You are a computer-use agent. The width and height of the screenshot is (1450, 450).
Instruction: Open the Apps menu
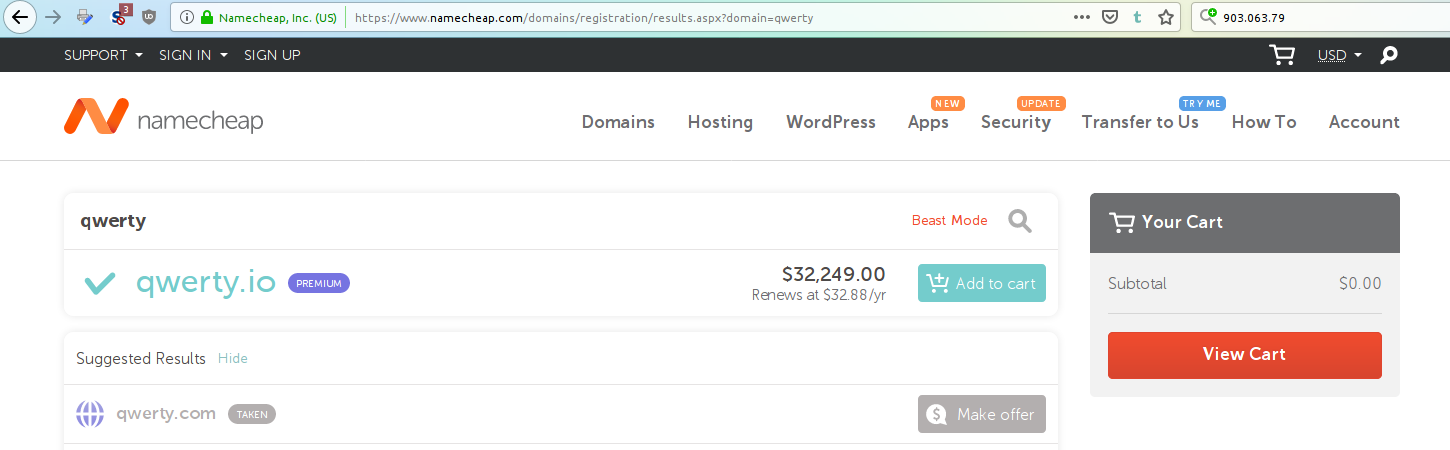point(928,122)
